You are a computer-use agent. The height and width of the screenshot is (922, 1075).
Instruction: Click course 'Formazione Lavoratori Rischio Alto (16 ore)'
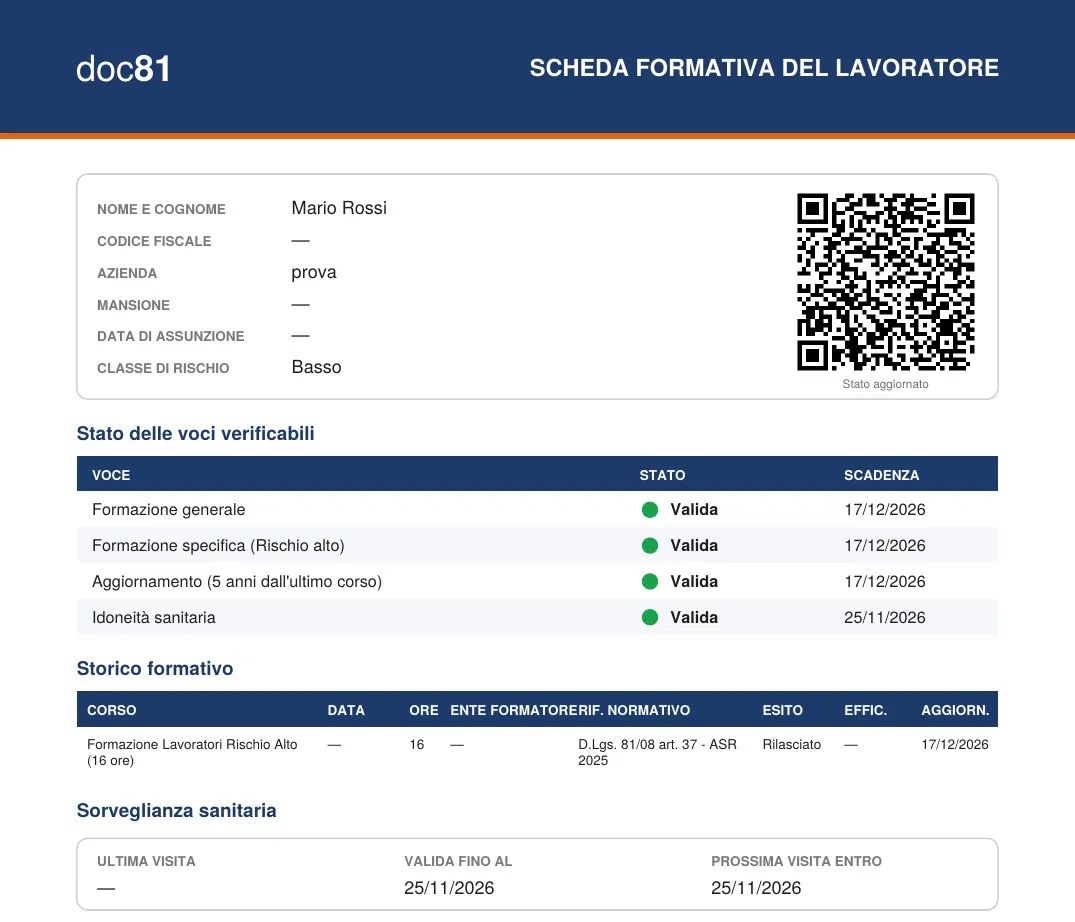coord(192,752)
